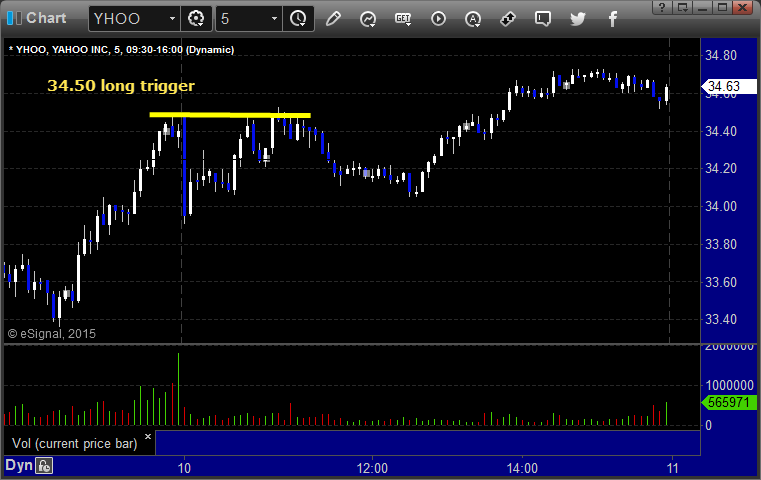Toggle the lock icon next to Dyn

44,466
